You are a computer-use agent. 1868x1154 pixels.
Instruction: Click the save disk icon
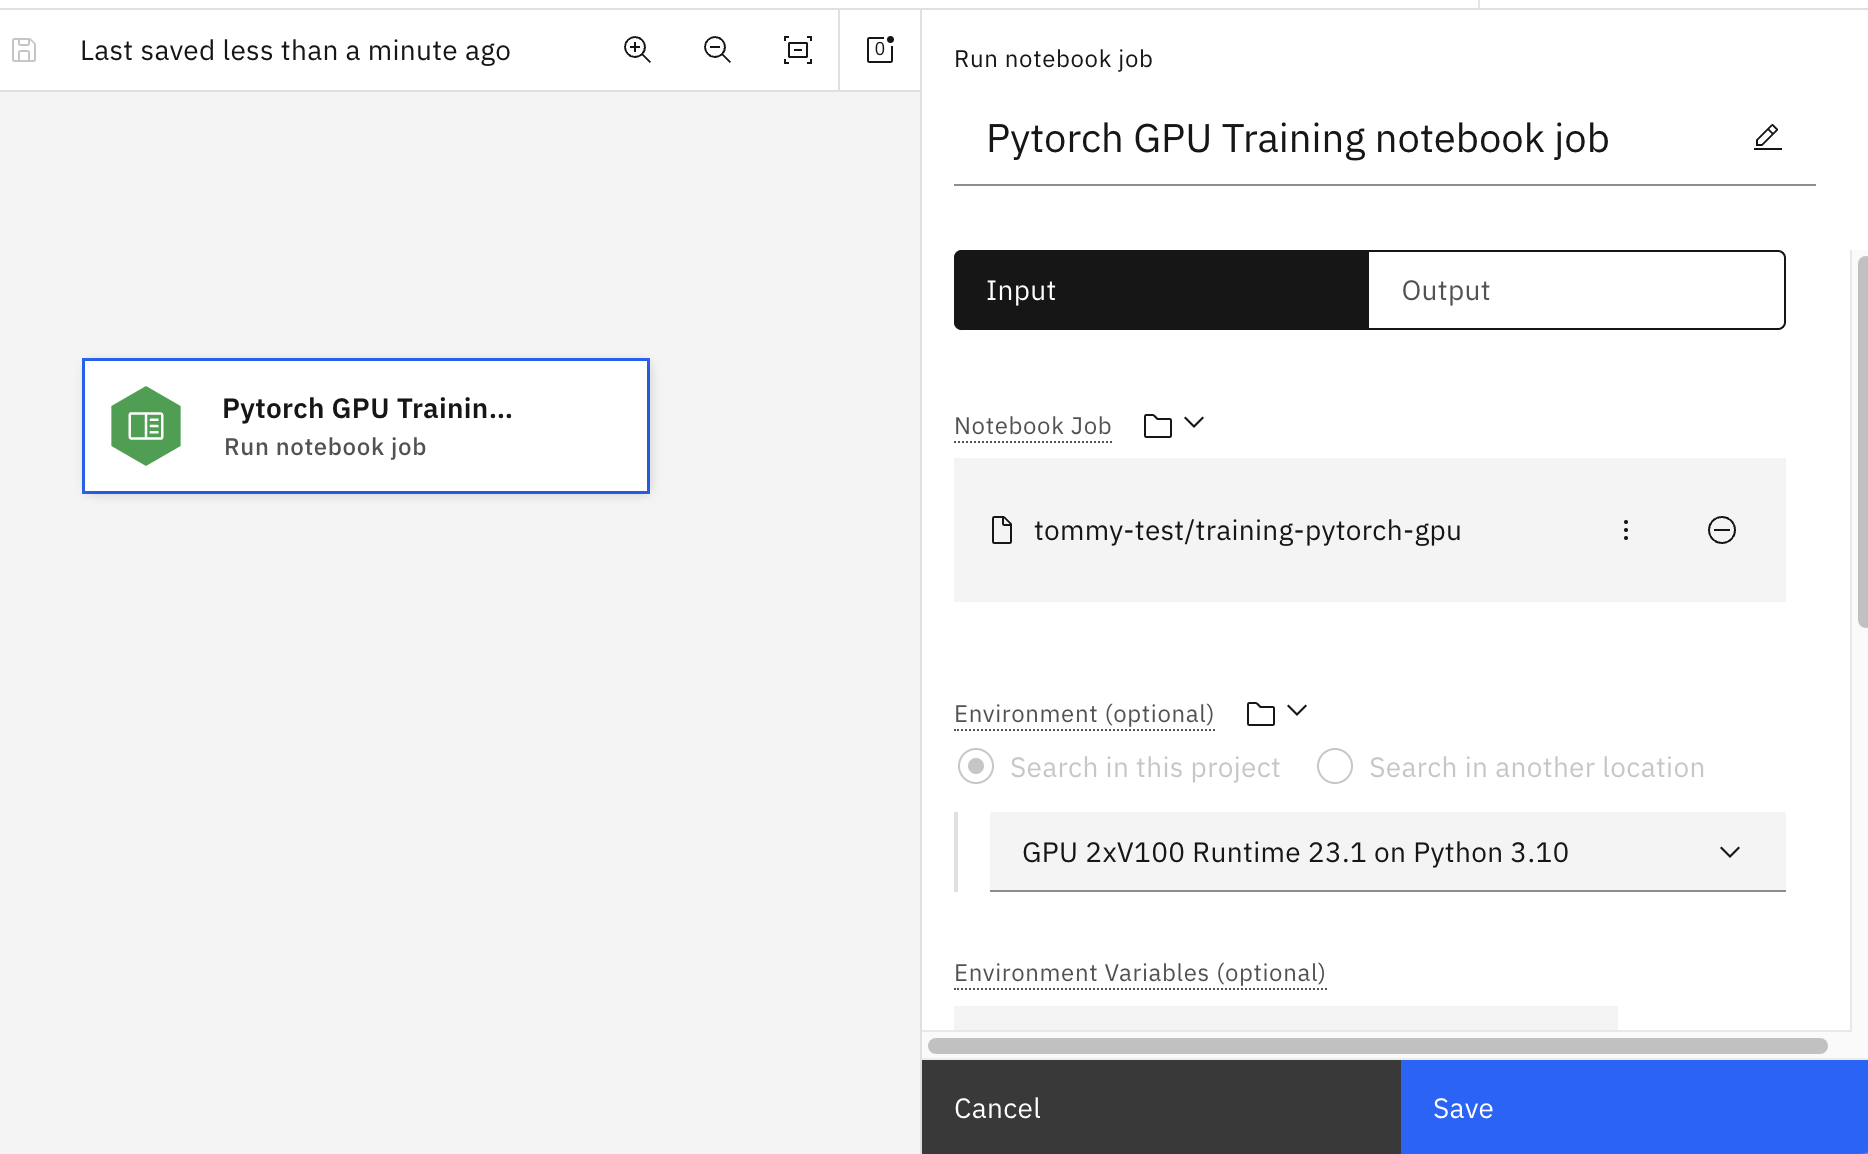pyautogui.click(x=24, y=50)
